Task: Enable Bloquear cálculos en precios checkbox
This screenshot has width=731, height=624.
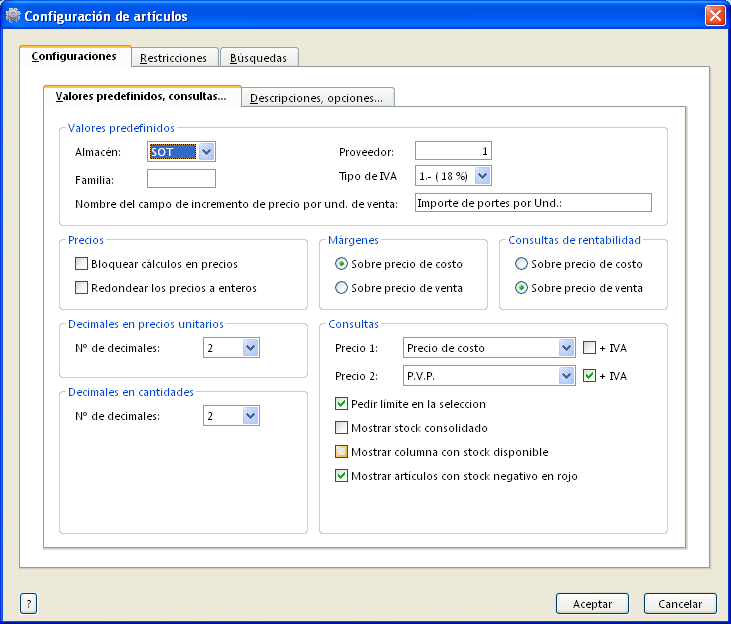Action: [82, 264]
